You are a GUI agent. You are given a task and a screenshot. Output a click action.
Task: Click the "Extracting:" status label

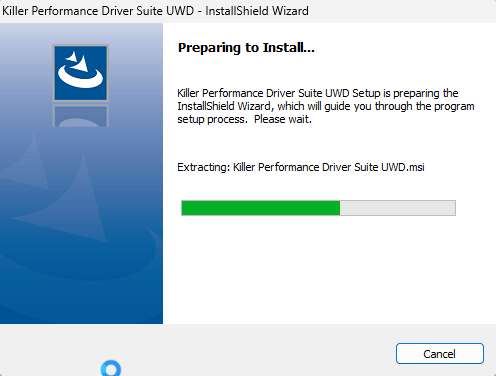click(204, 167)
